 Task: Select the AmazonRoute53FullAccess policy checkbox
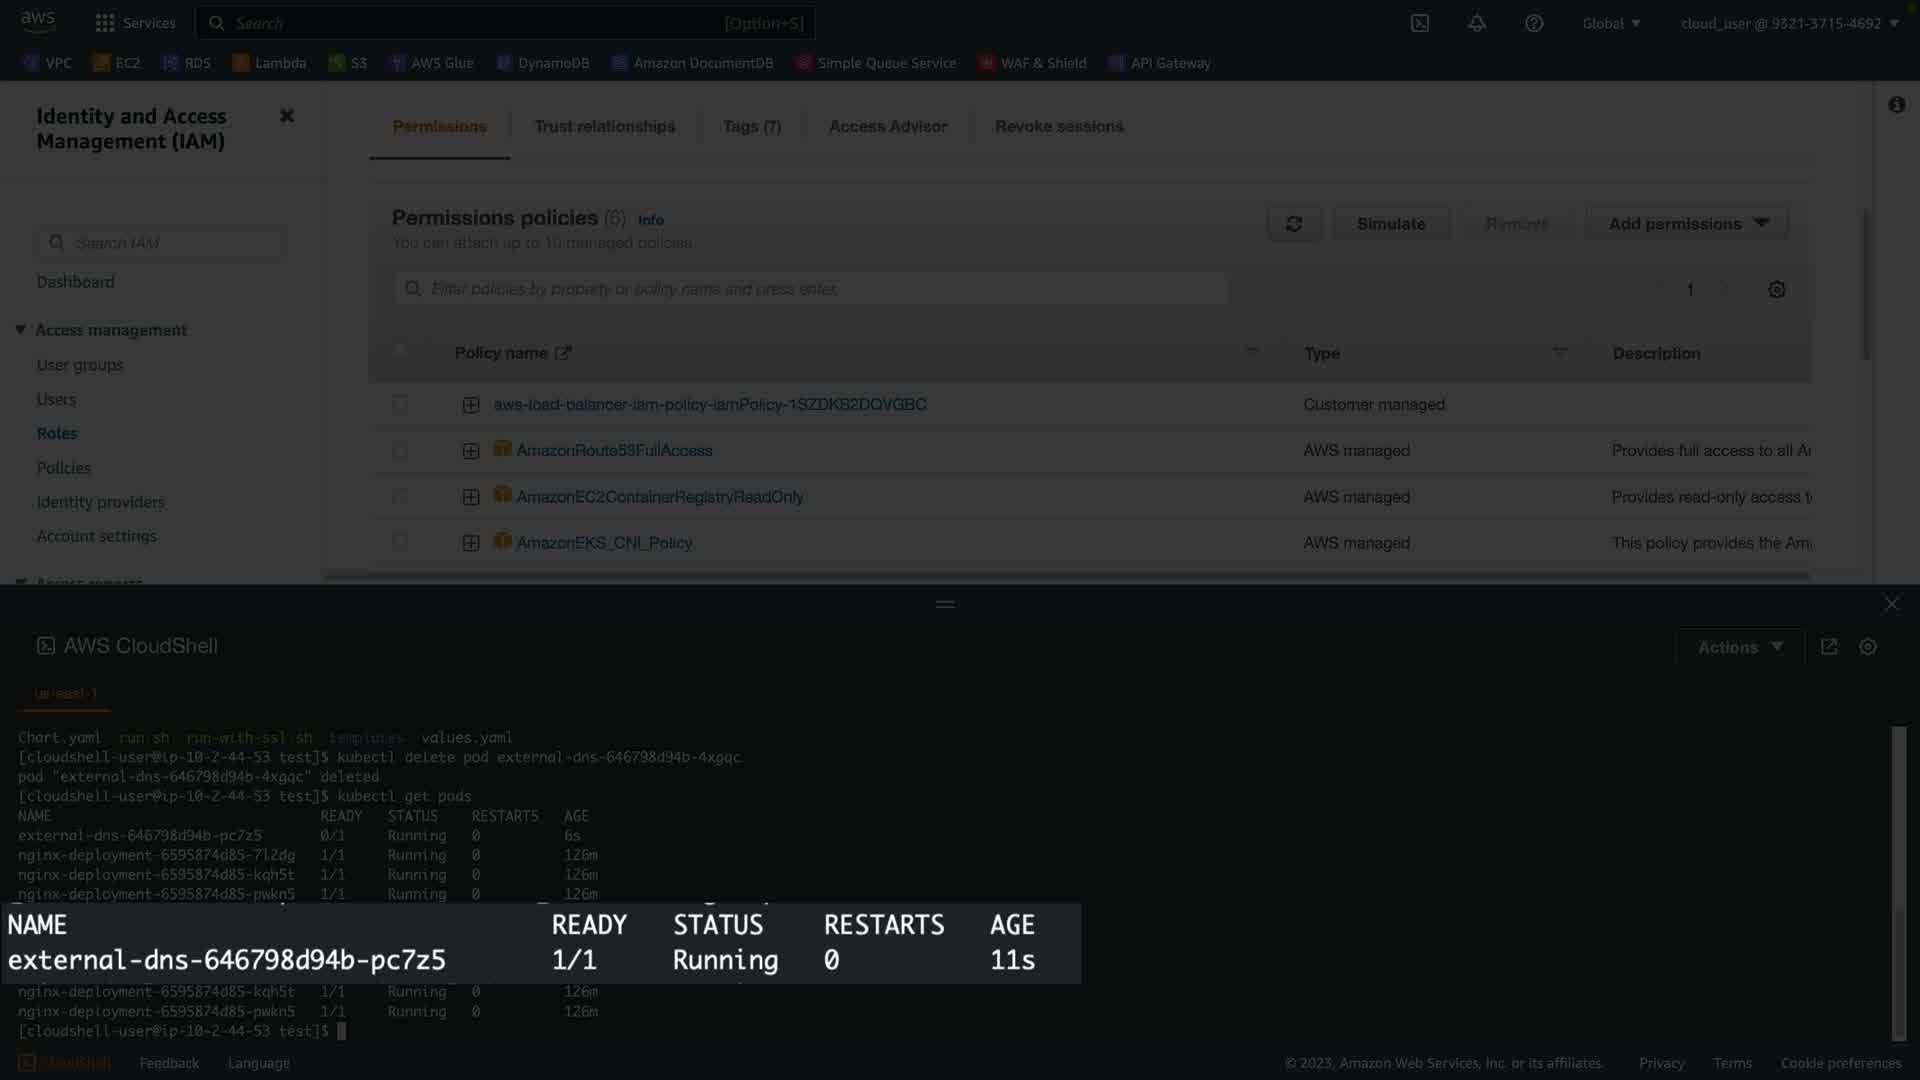400,451
